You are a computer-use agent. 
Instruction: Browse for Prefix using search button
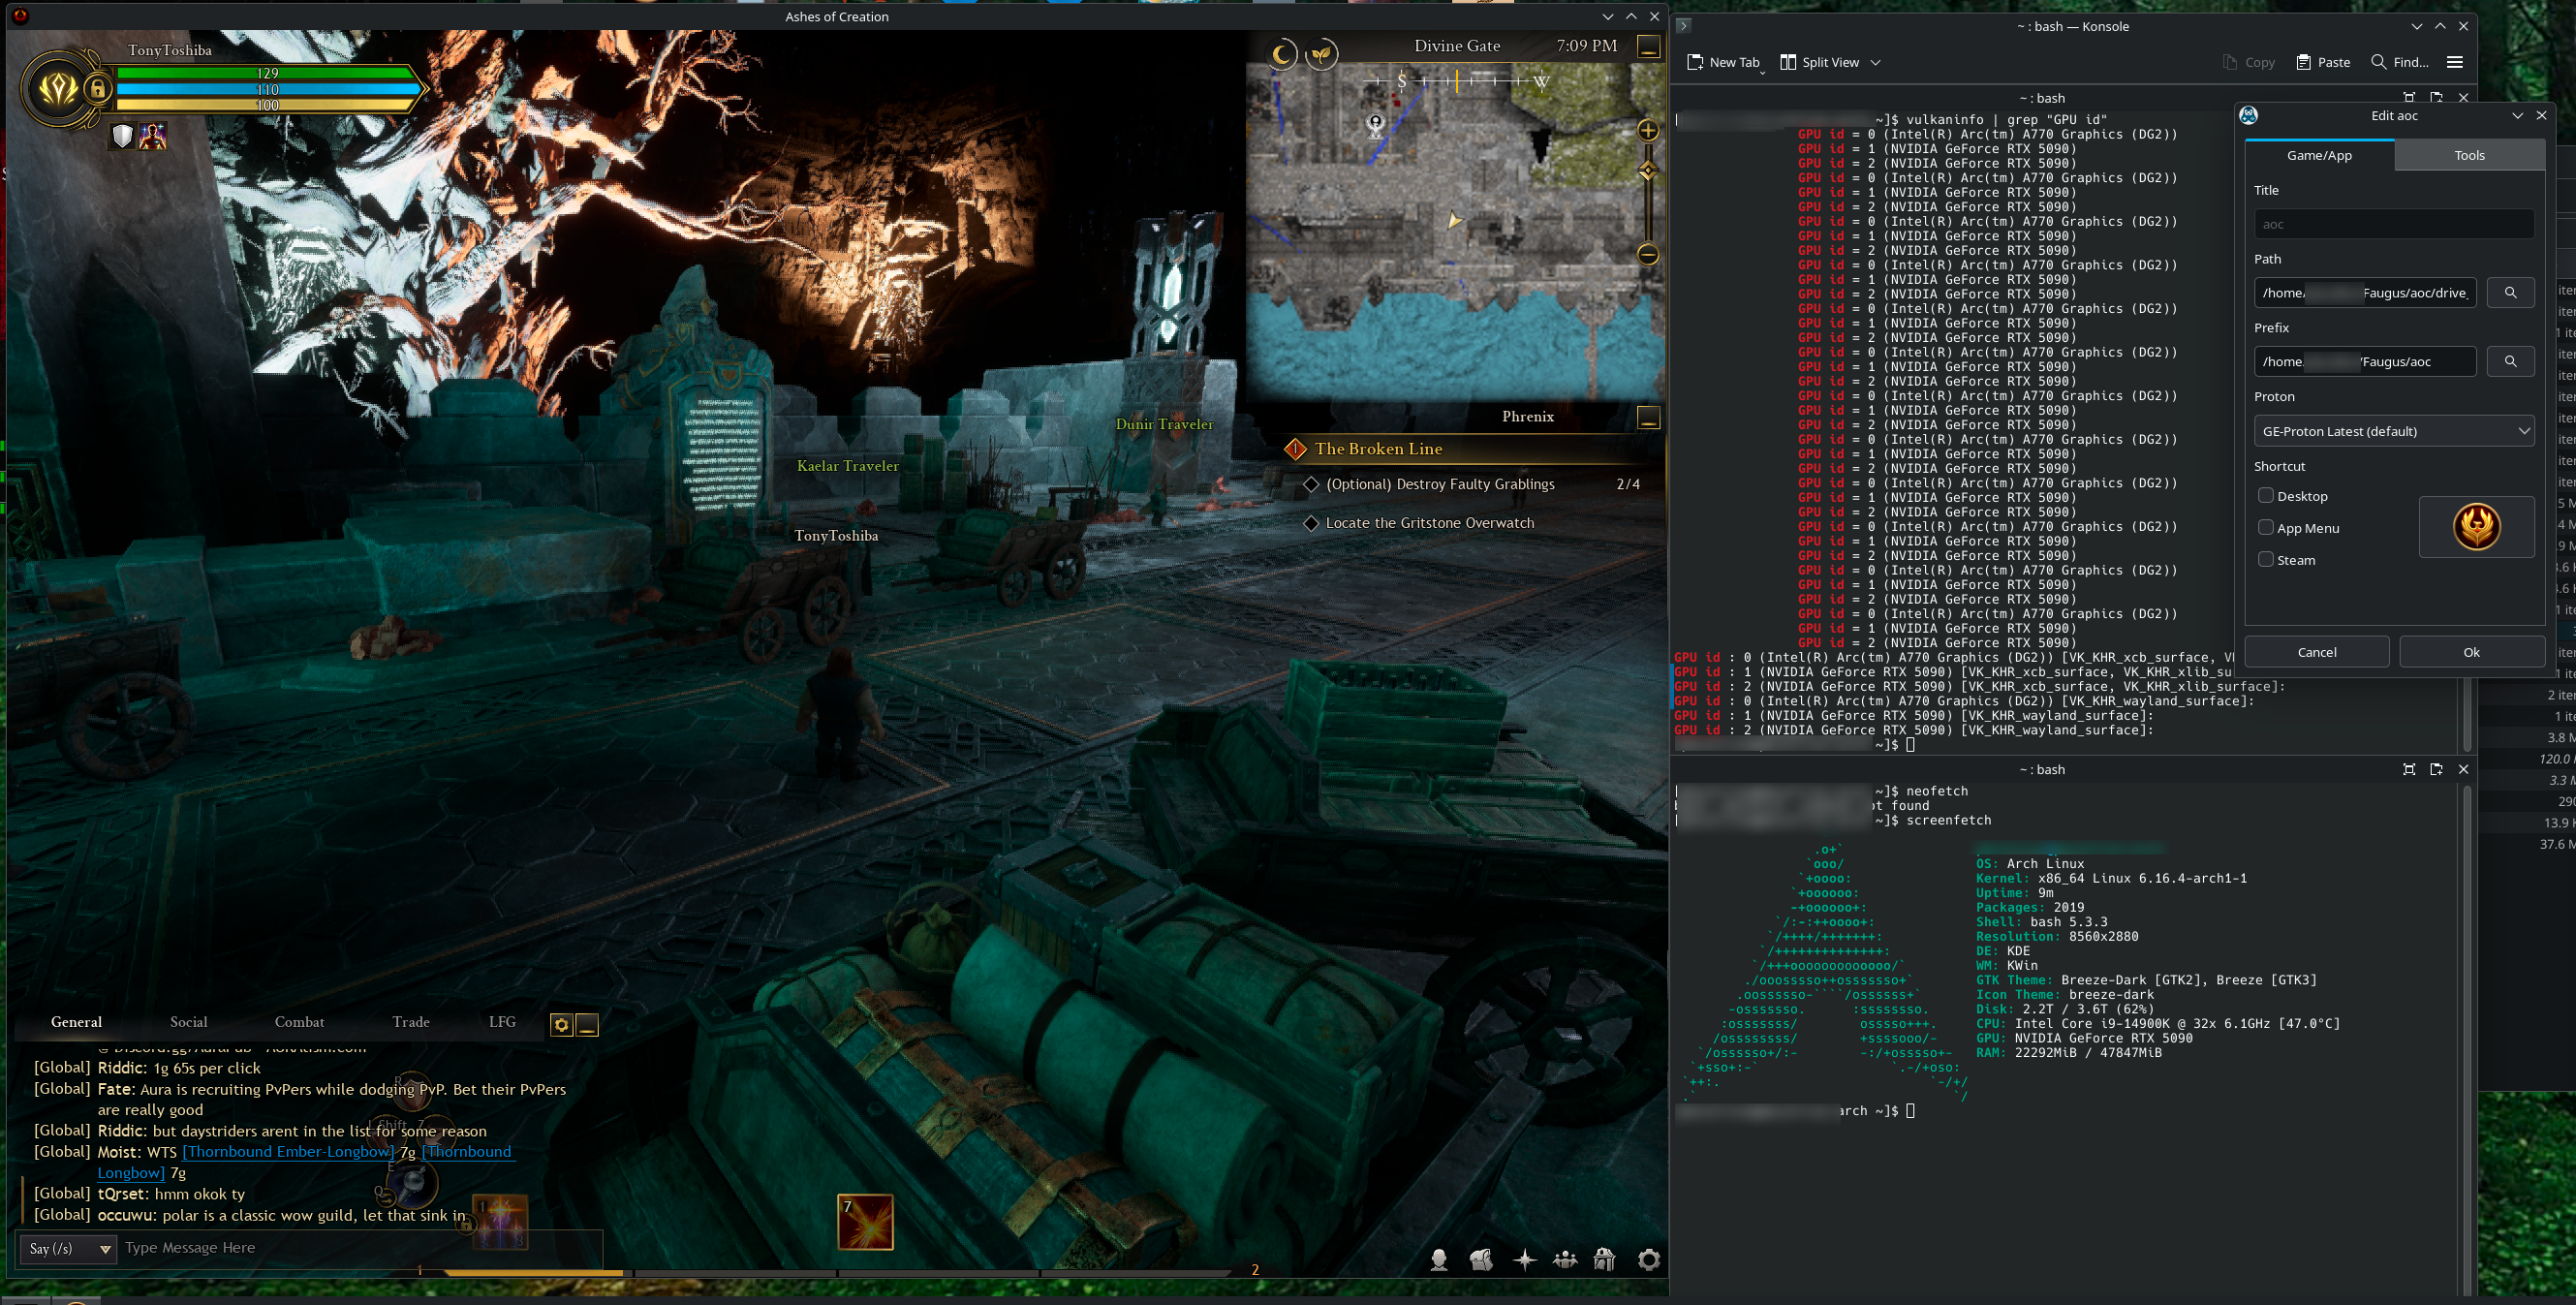click(2510, 361)
